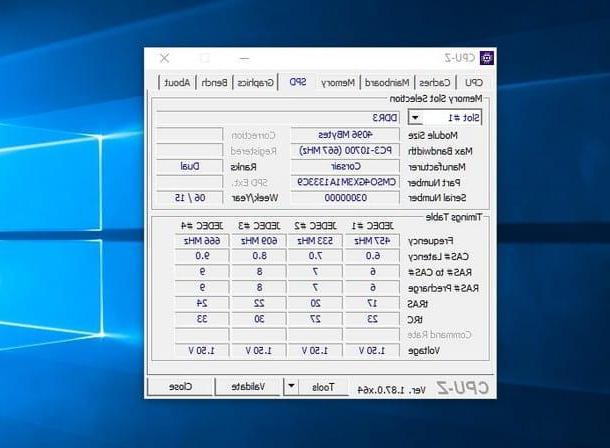This screenshot has height=448, width=610.
Task: Open the CPU tab
Action: (473, 82)
